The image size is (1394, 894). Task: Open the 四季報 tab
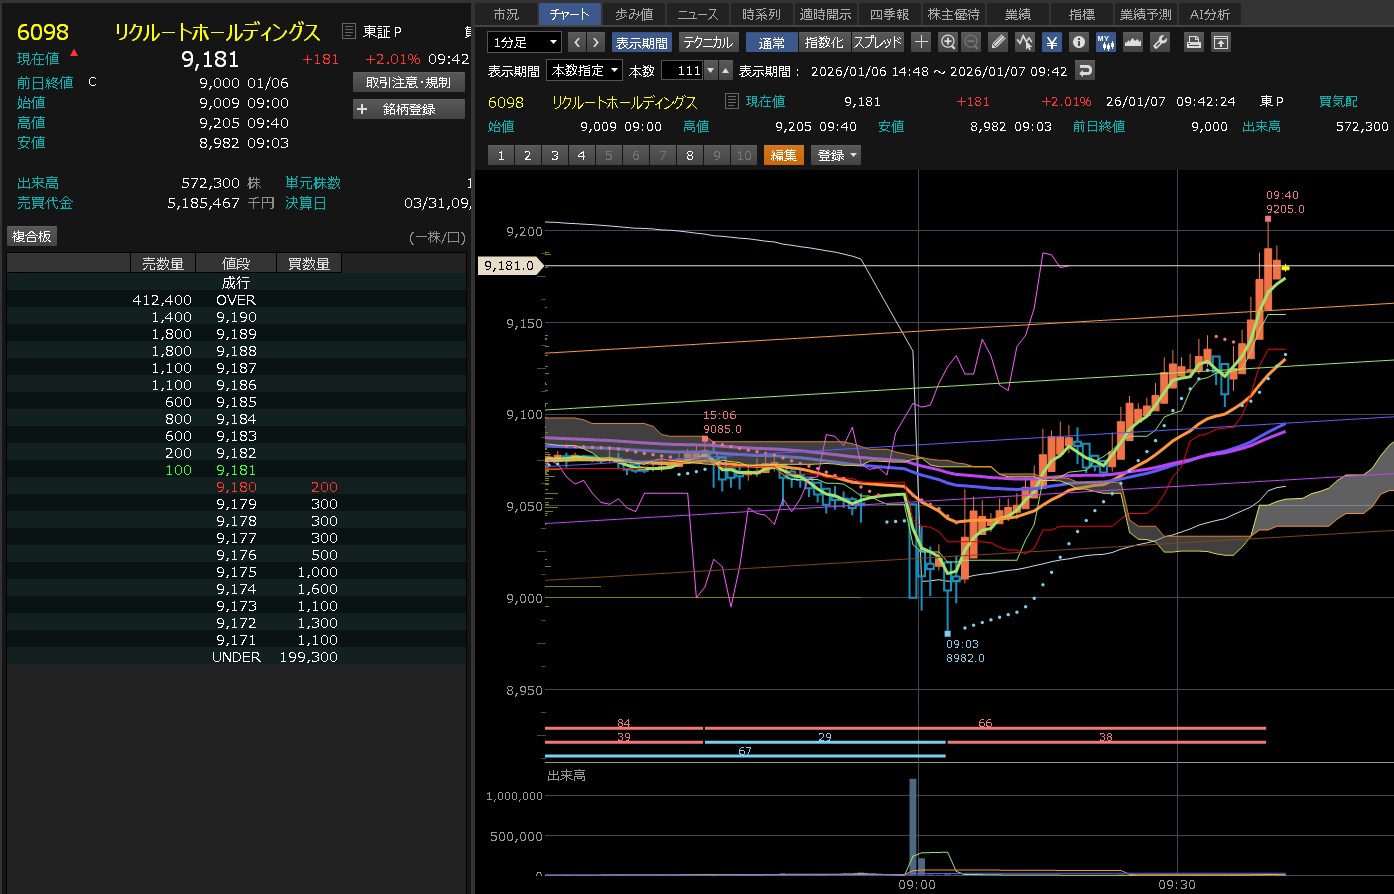point(889,14)
